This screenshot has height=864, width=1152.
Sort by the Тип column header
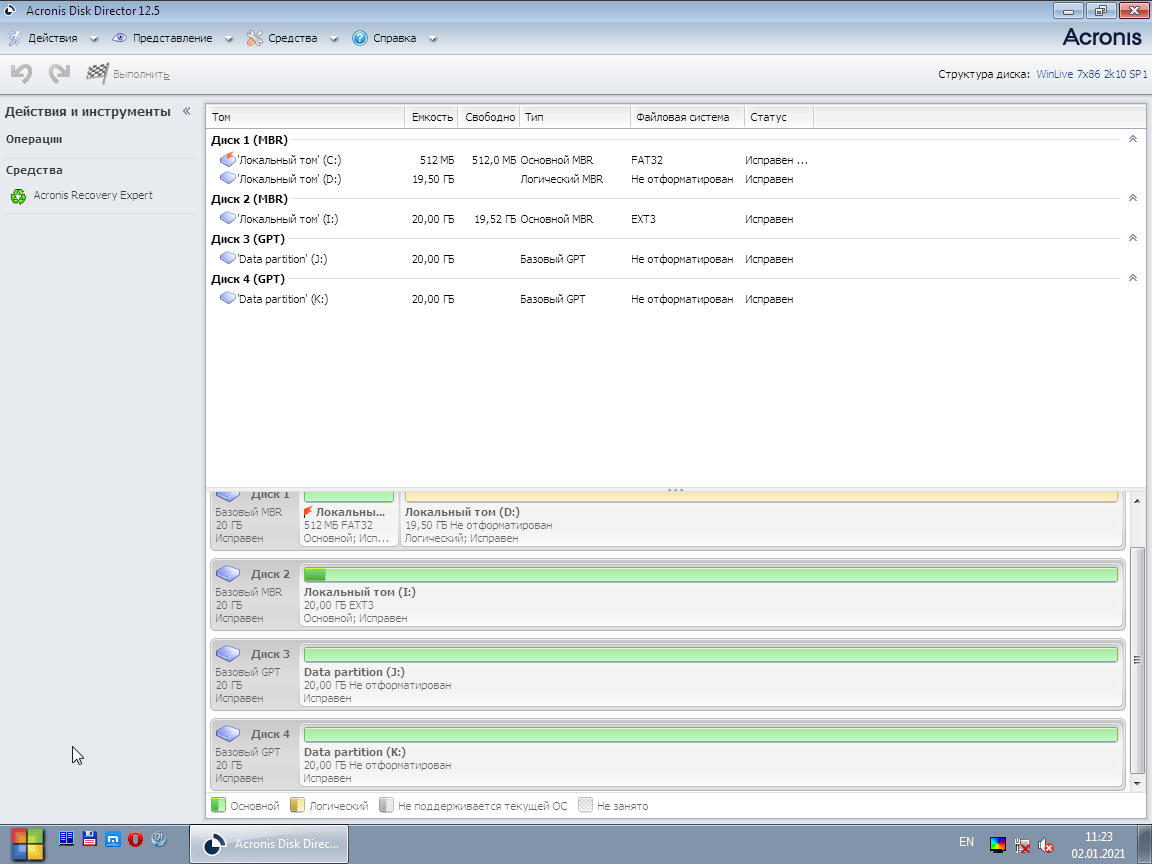pyautogui.click(x=575, y=117)
